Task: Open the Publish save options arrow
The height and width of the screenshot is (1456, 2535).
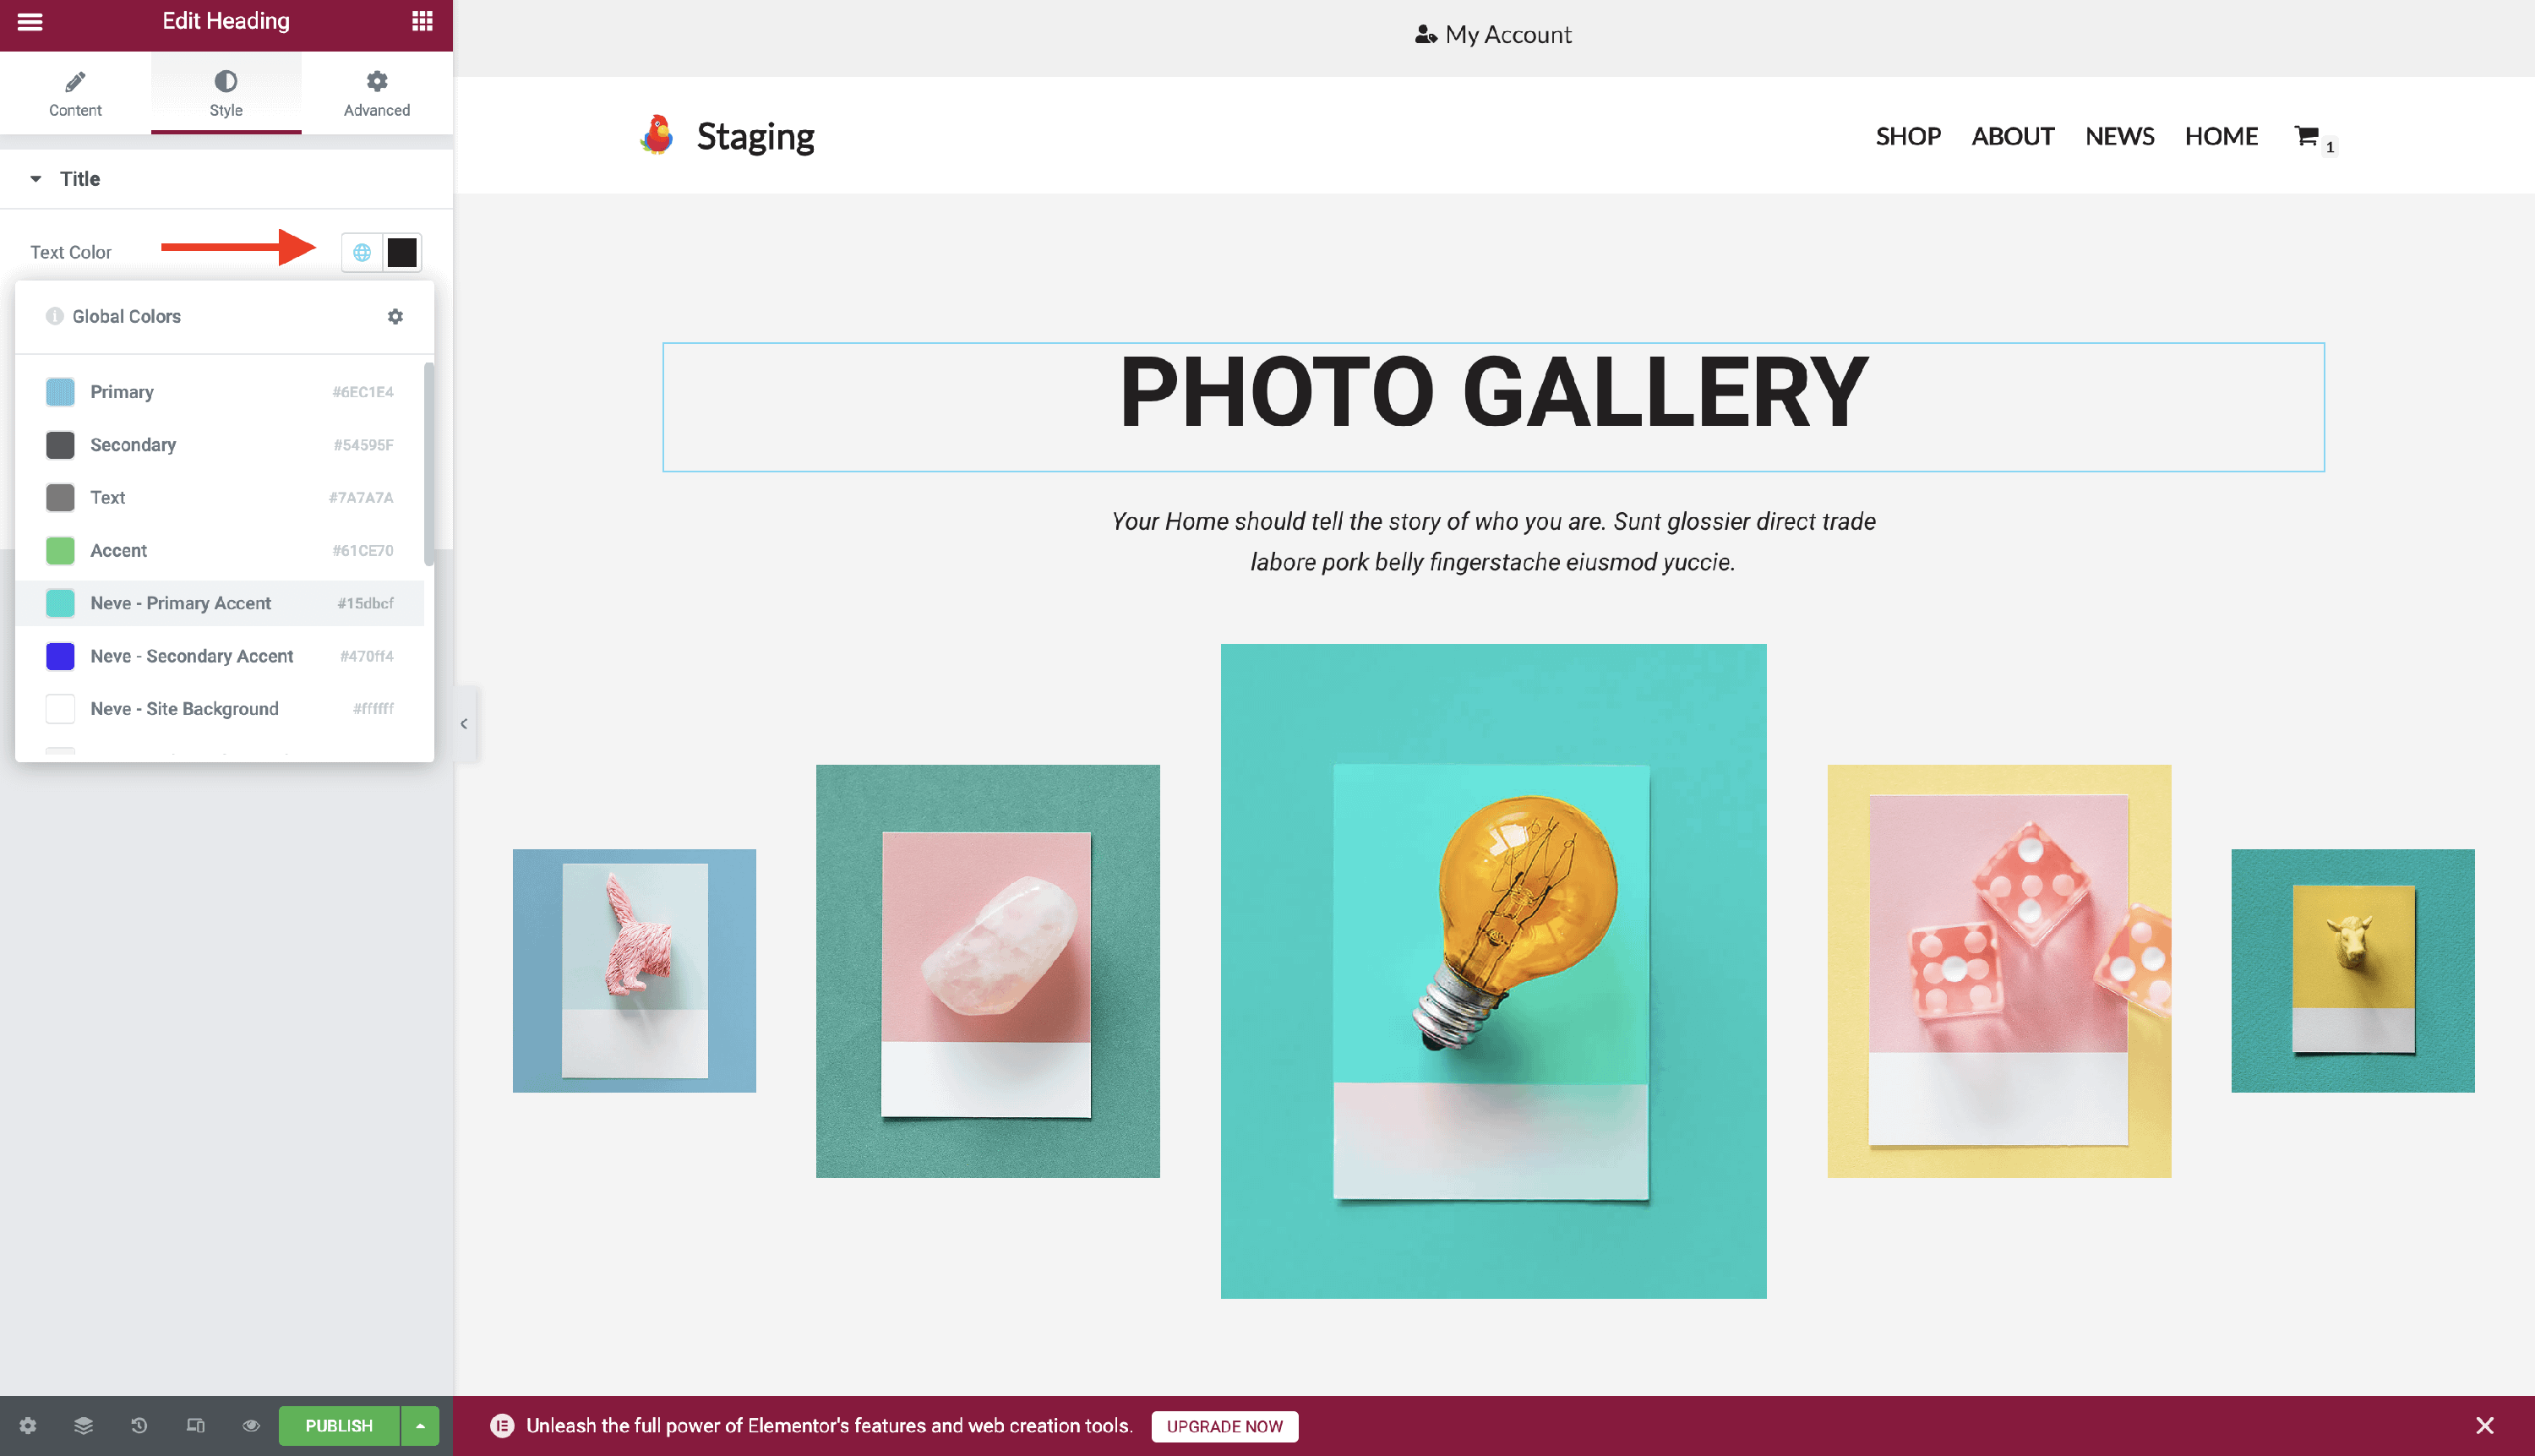Action: (x=420, y=1425)
